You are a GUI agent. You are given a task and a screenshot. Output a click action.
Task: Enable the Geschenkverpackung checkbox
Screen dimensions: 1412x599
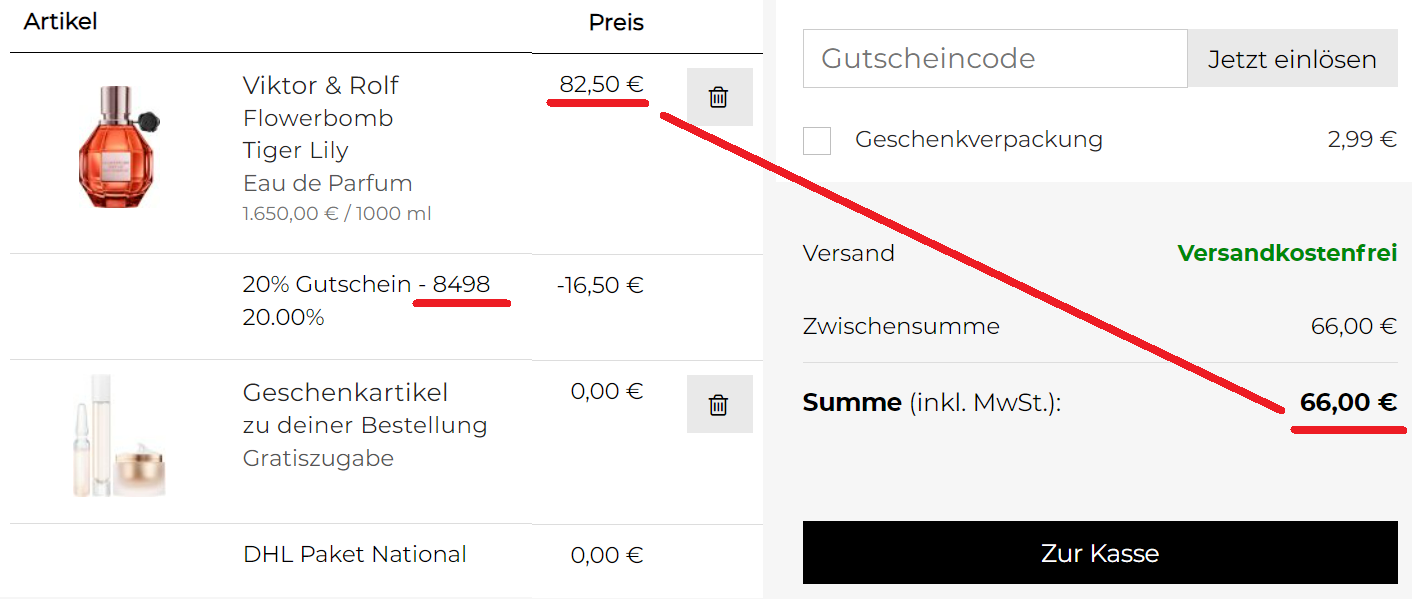tap(817, 141)
